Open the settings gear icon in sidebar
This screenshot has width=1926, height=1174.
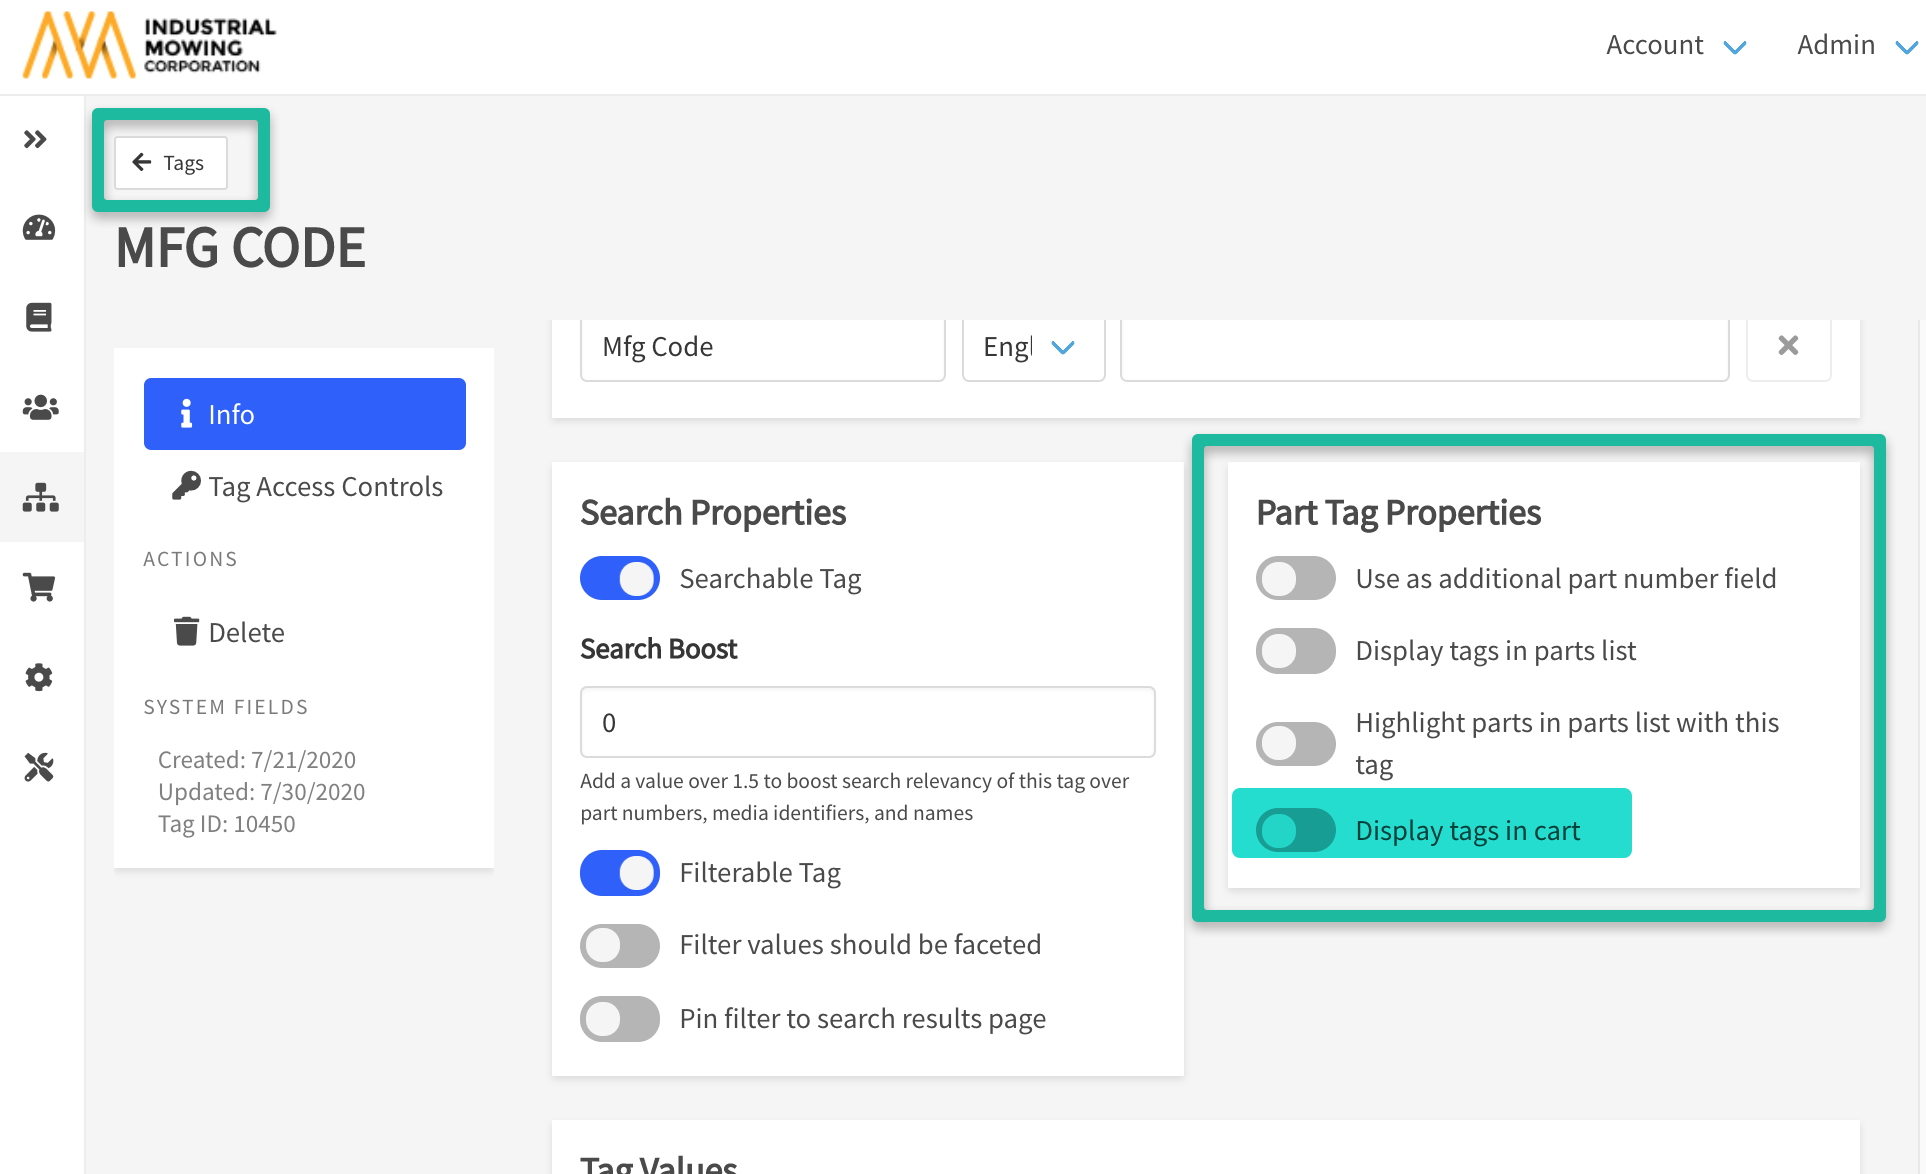click(39, 677)
